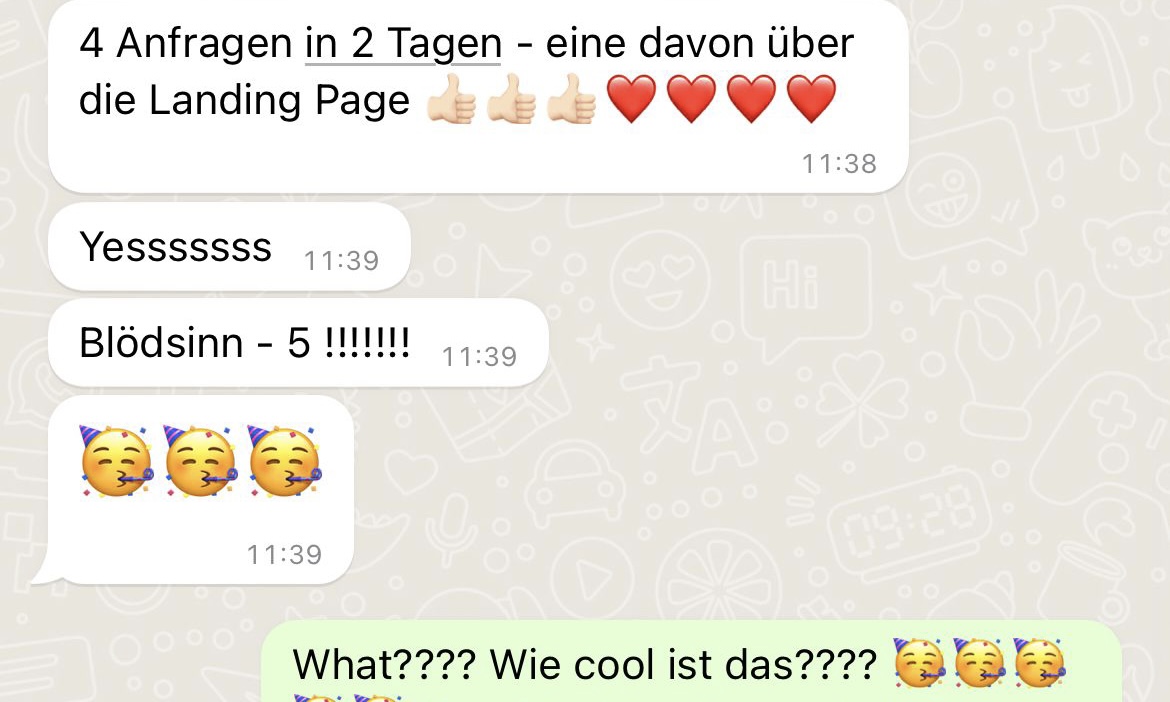This screenshot has height=702, width=1170.
Task: Tap the first red heart emoji
Action: (631, 98)
